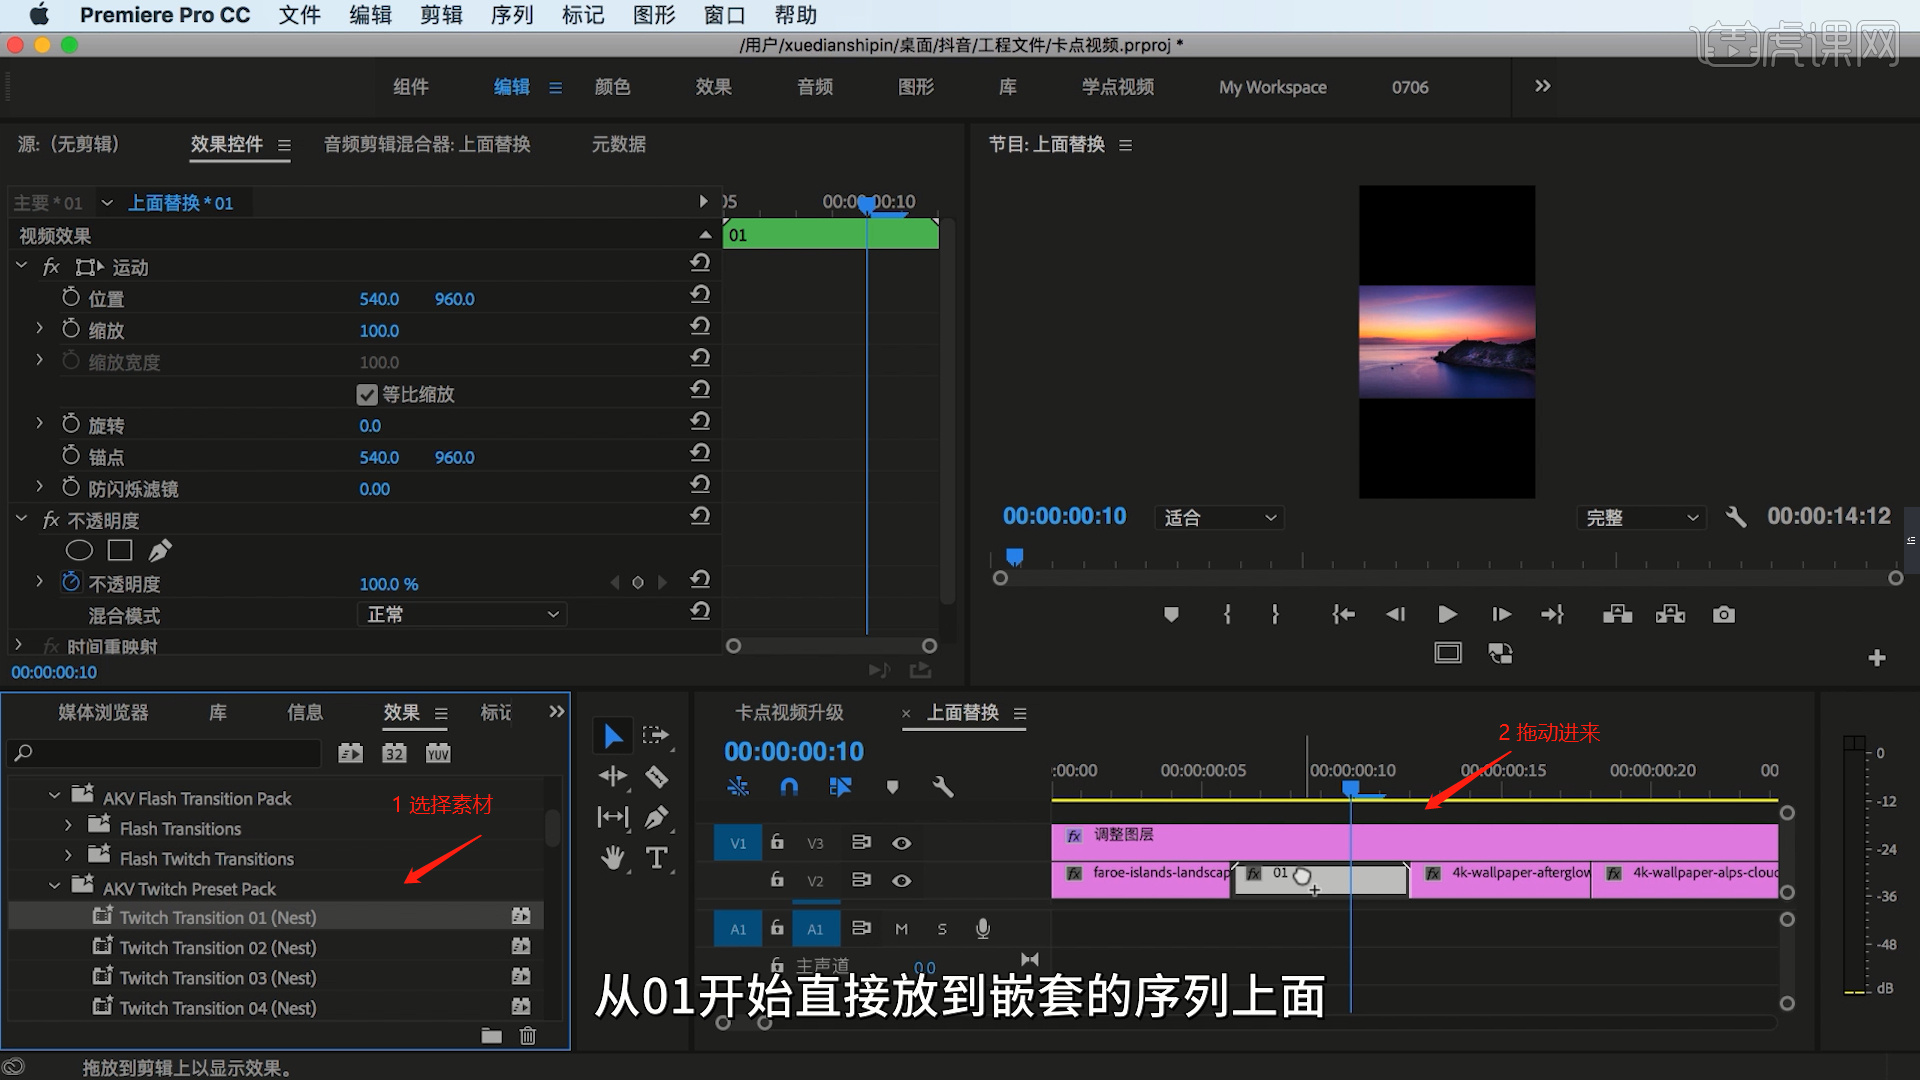Screen dimensions: 1920x1080
Task: Toggle lock on V3 track
Action: point(777,842)
